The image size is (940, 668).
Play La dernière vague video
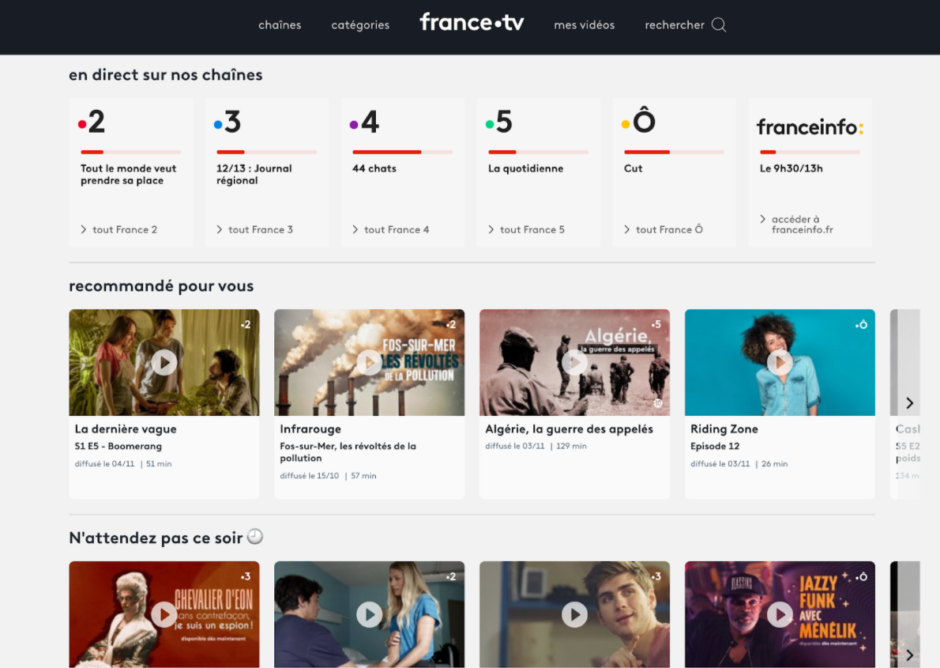pos(164,362)
